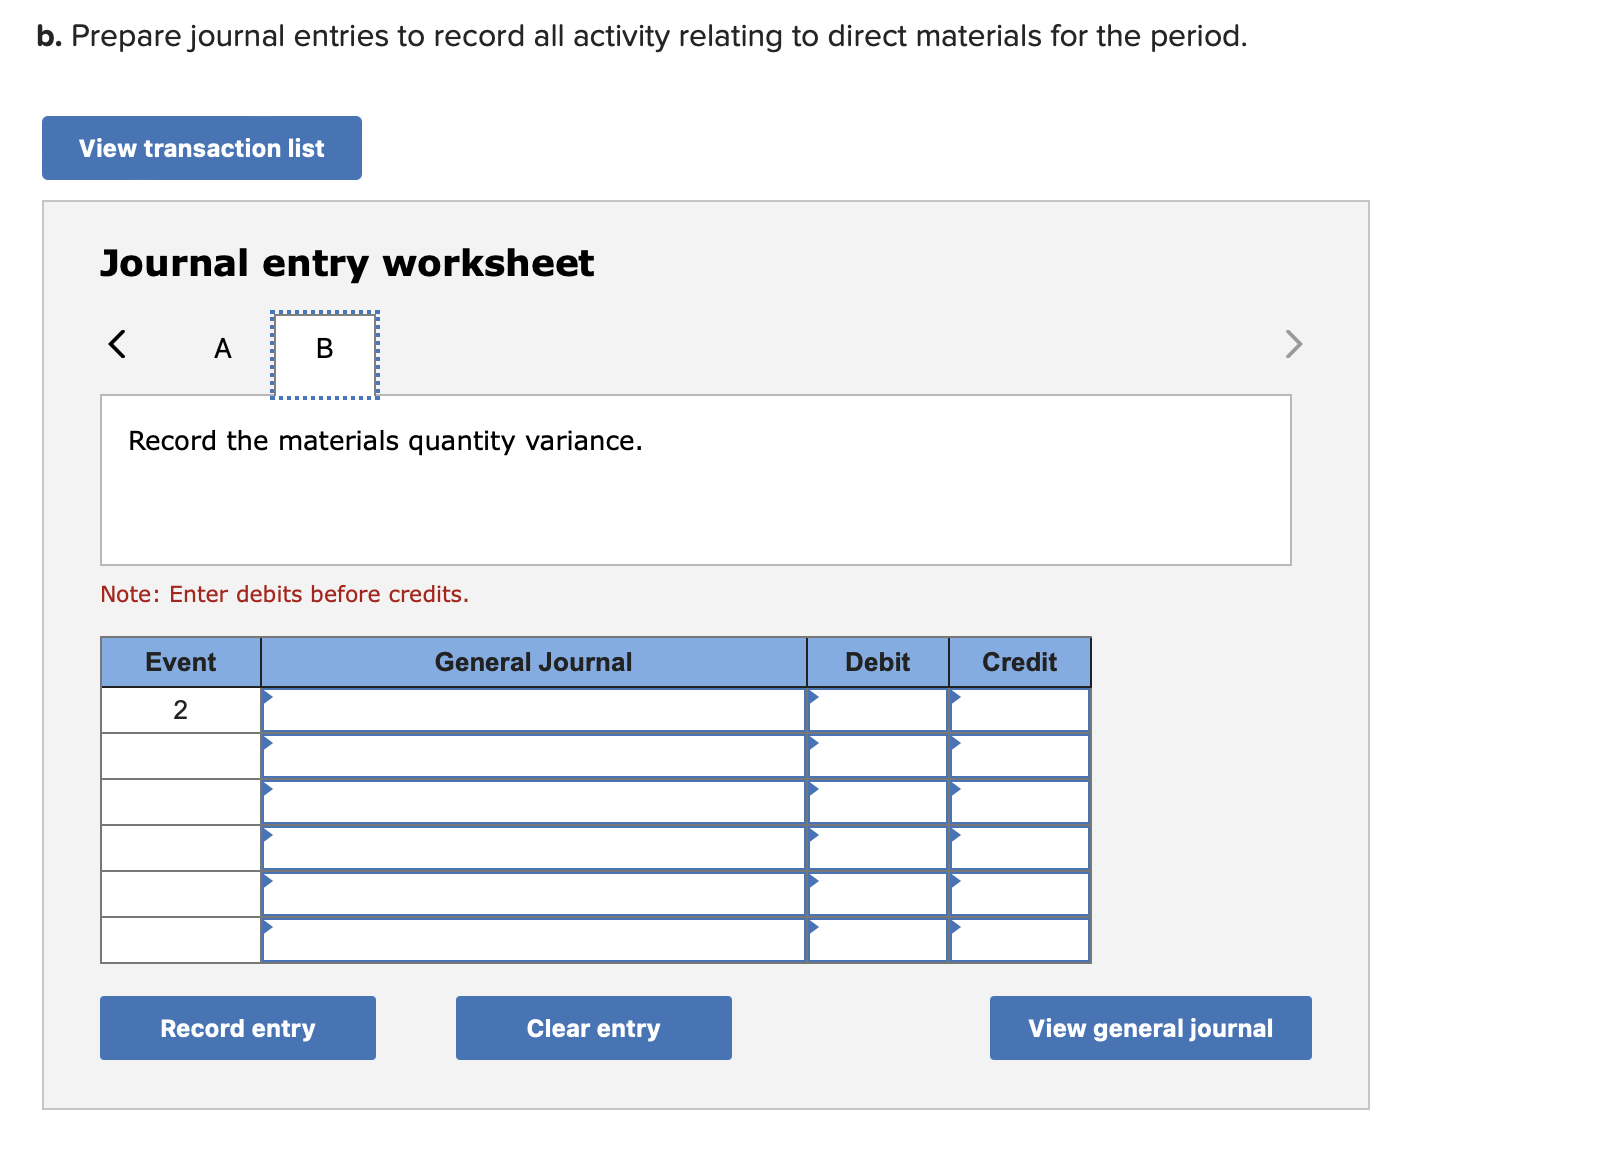1608x1174 pixels.
Task: Select transaction tab B
Action: coord(323,349)
